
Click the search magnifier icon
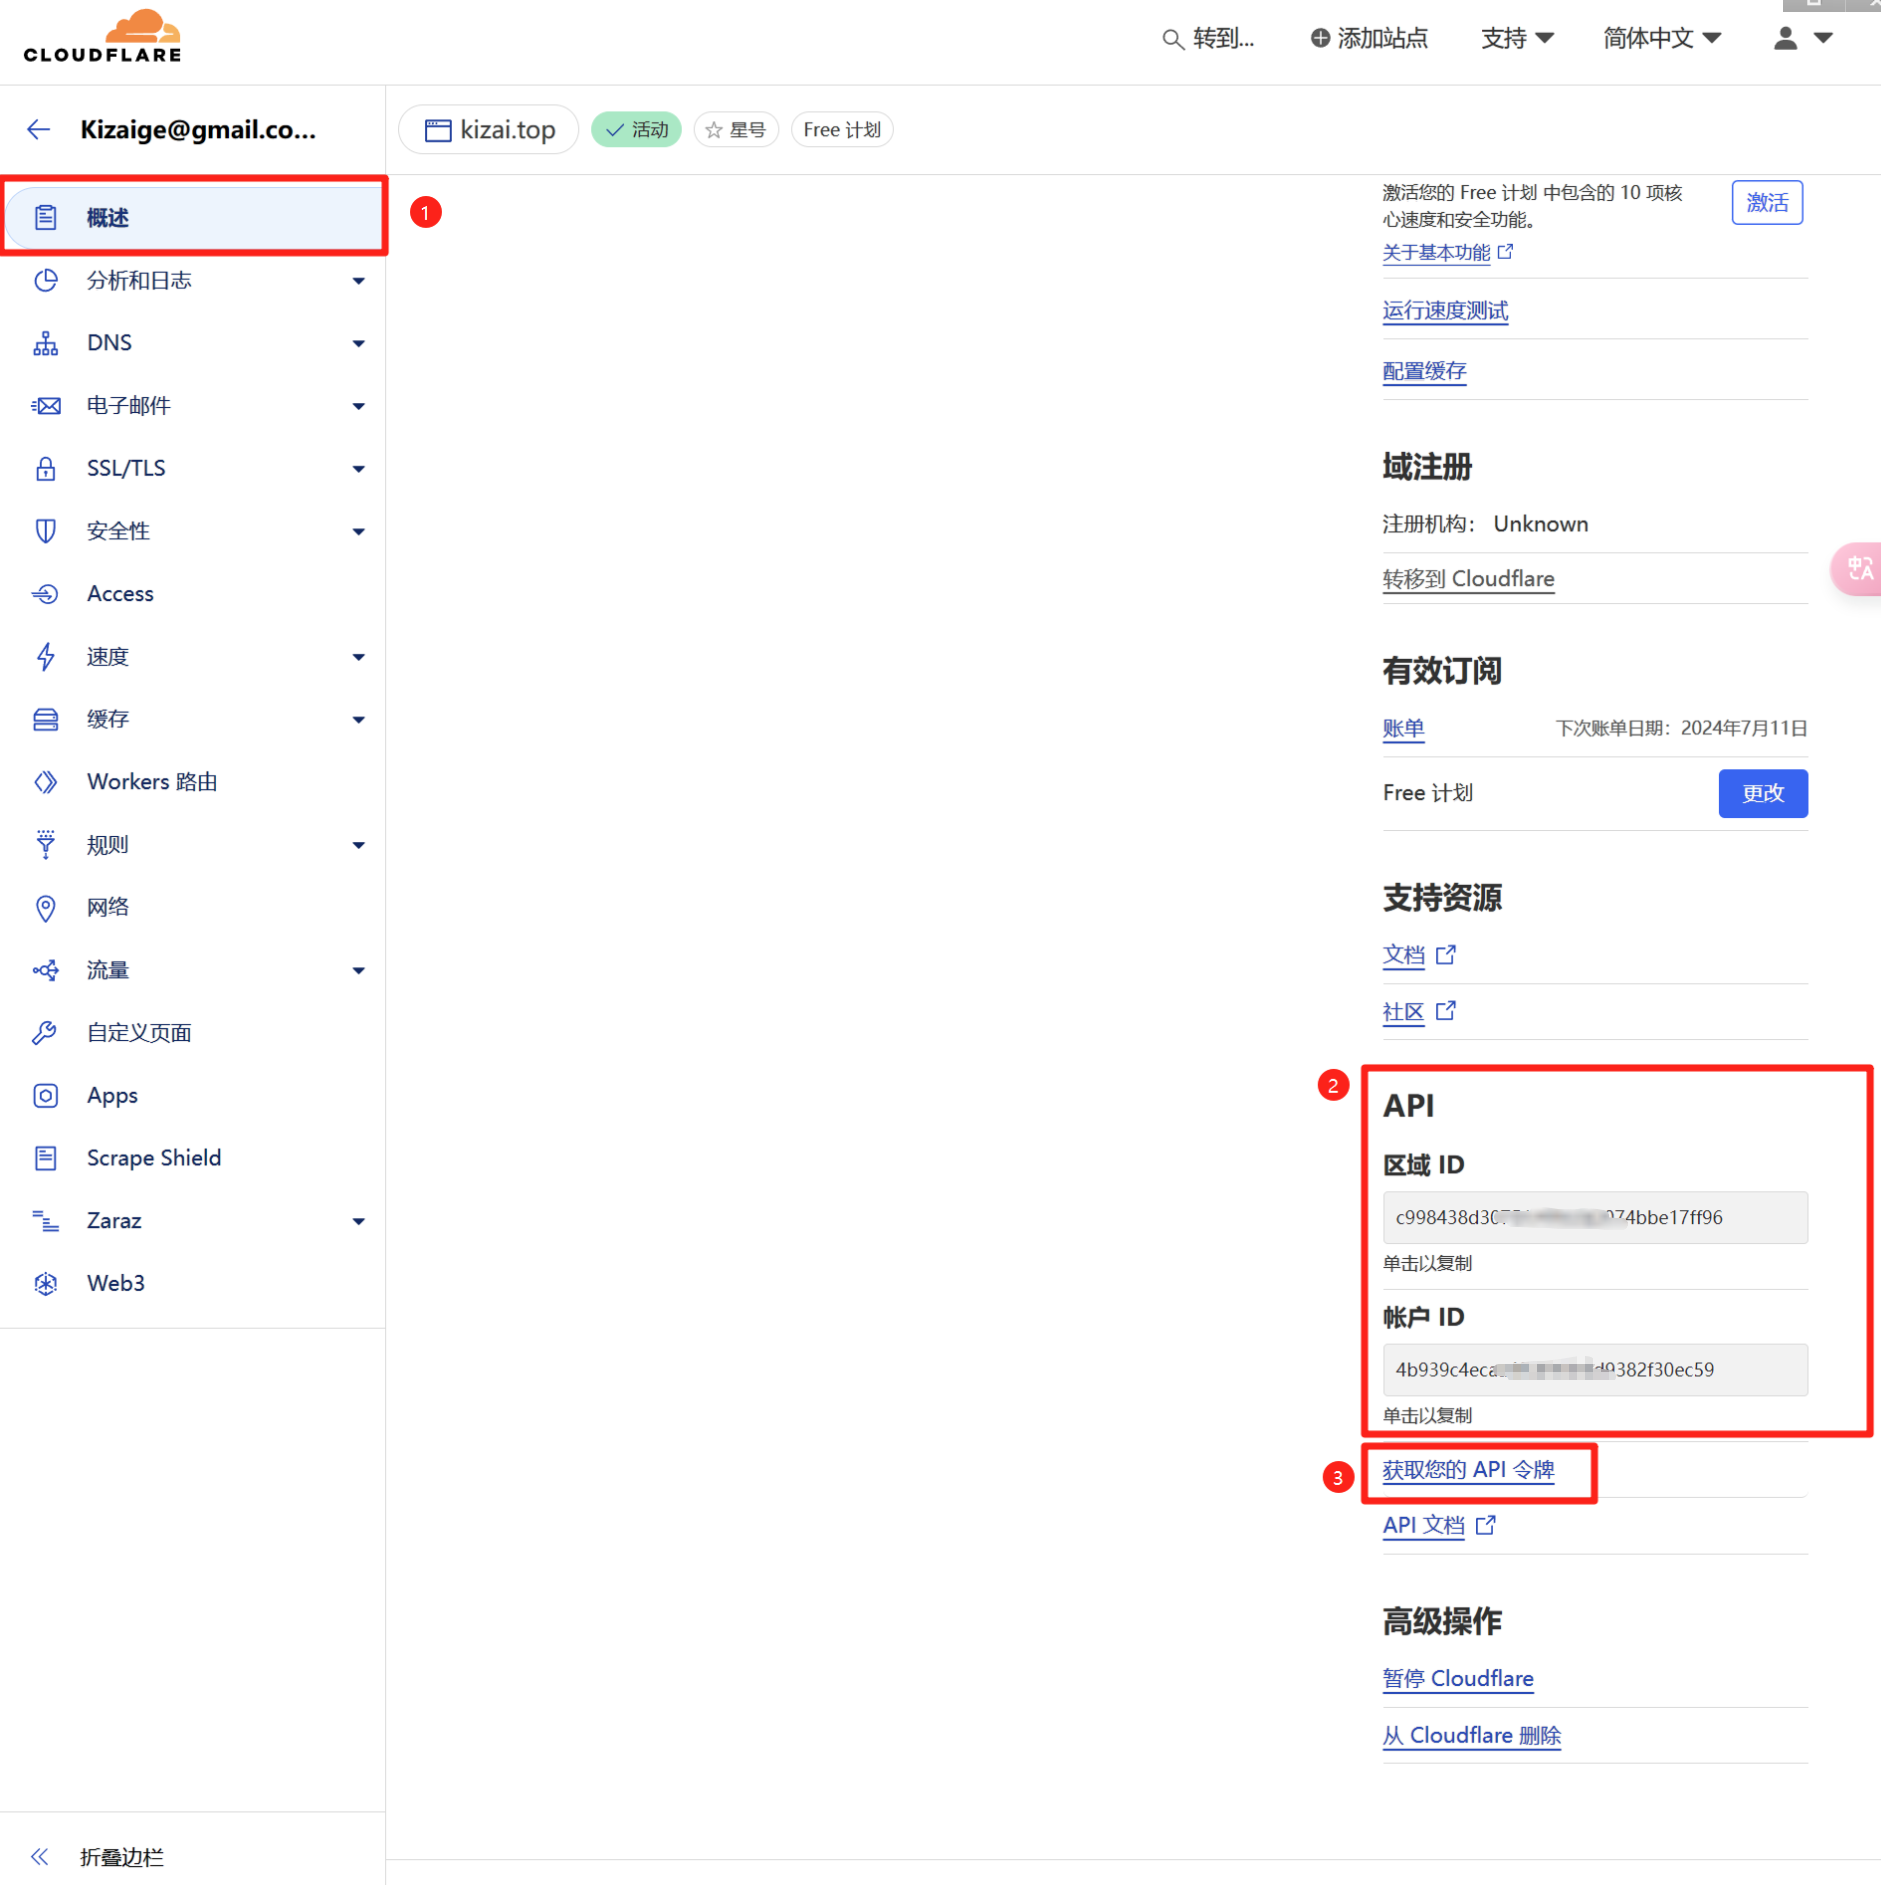[x=1172, y=39]
